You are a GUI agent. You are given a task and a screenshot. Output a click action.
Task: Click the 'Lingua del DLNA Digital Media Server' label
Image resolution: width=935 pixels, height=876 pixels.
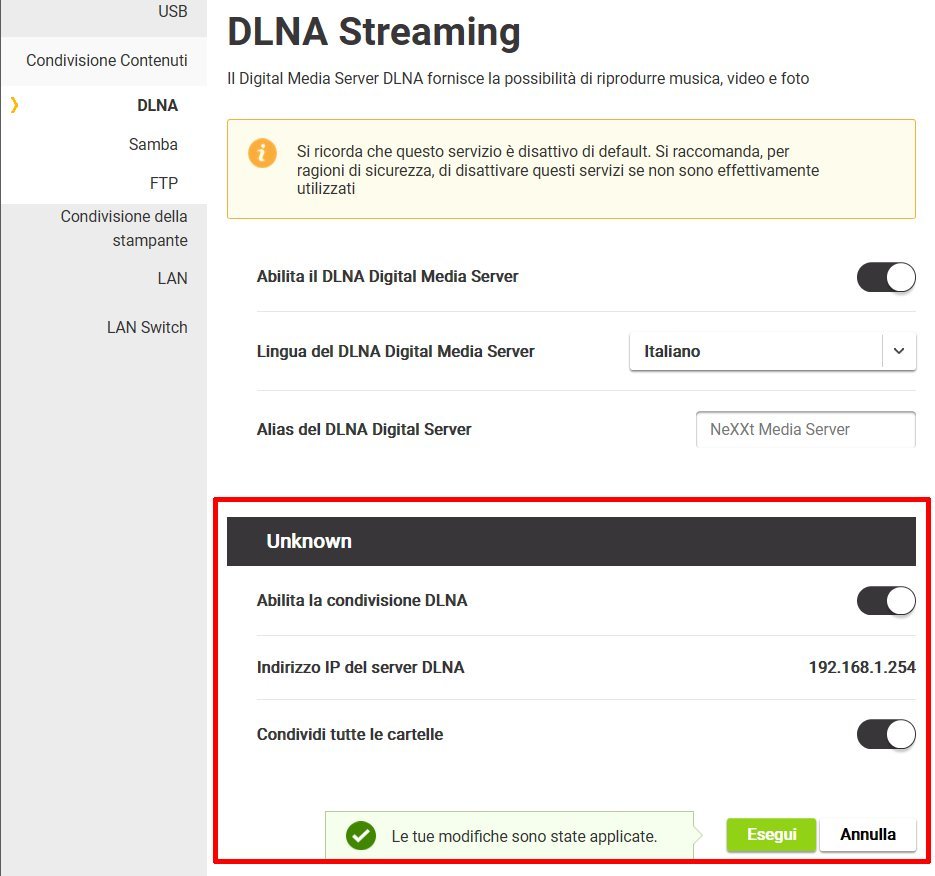coord(395,351)
